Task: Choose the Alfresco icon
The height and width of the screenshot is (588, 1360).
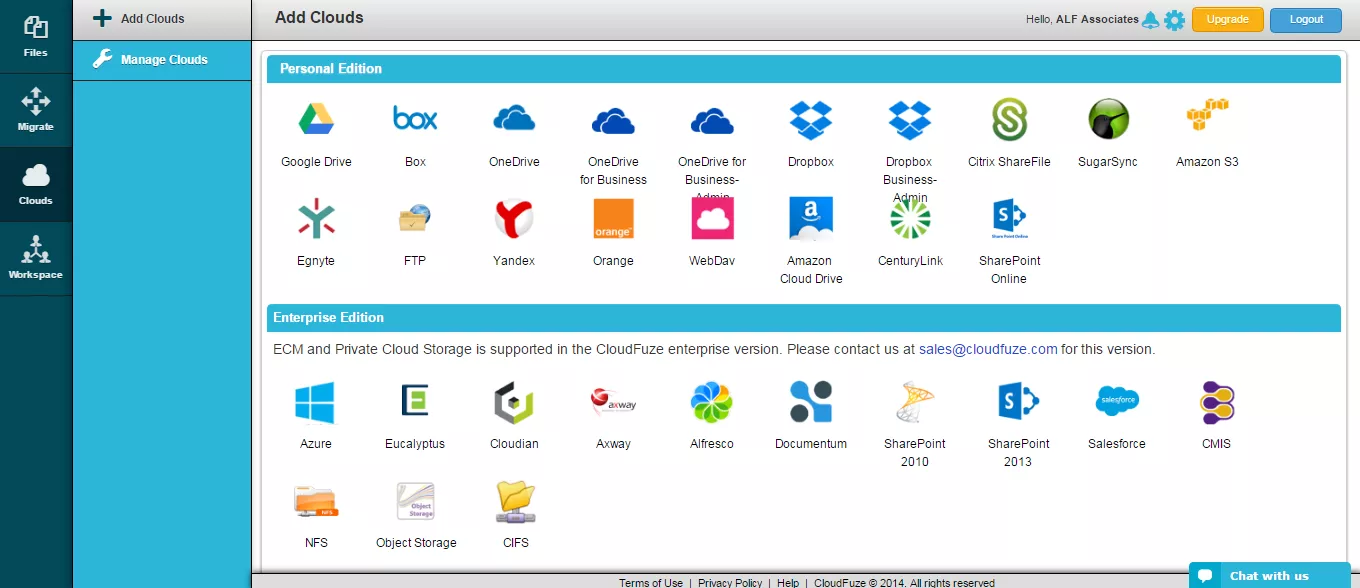Action: [712, 403]
